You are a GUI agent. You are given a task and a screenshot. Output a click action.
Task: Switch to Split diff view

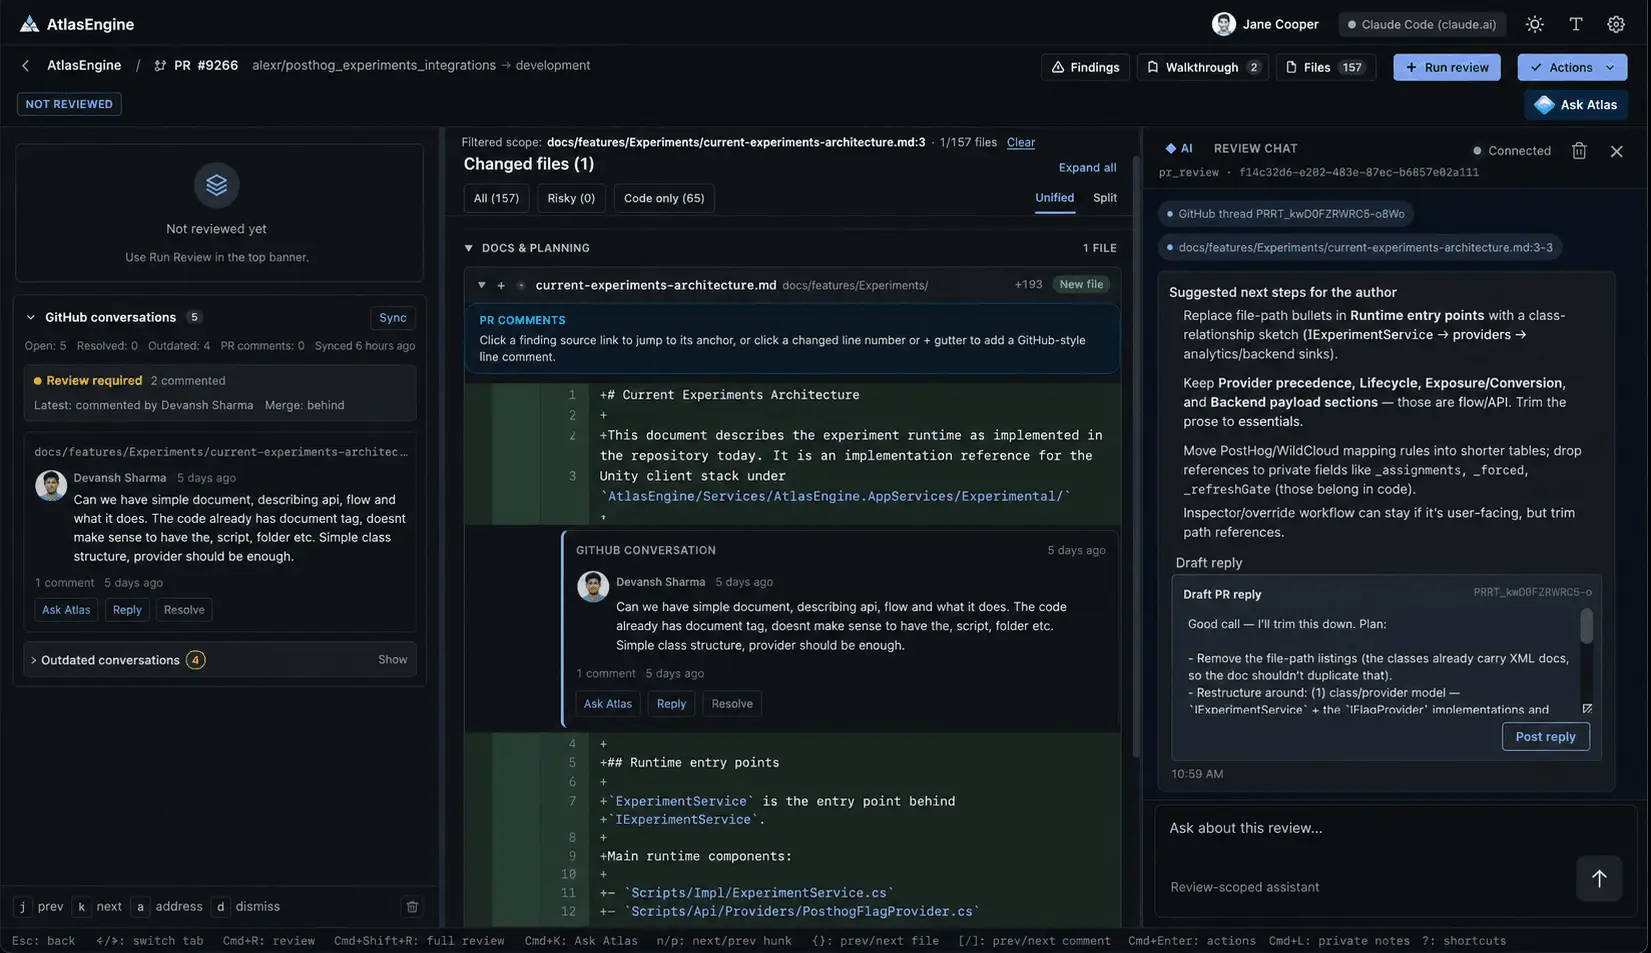coord(1105,198)
